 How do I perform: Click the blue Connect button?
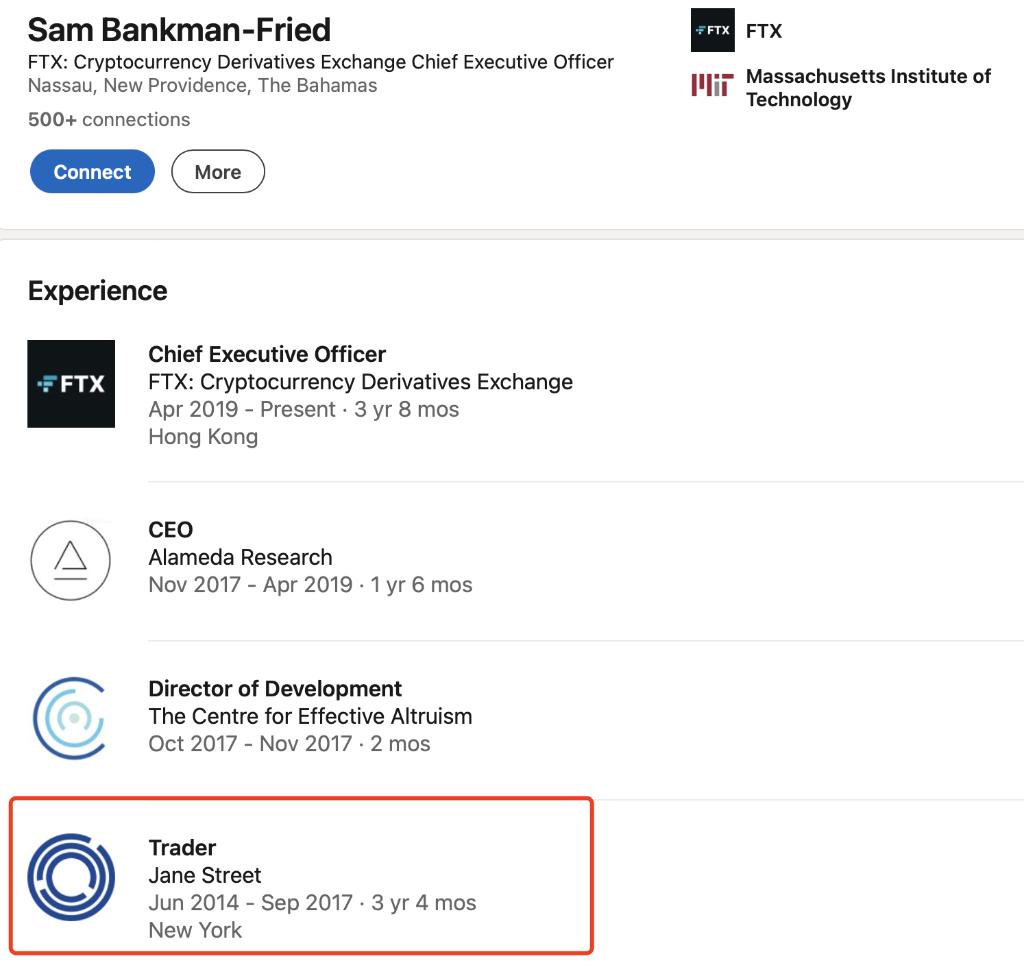click(92, 171)
